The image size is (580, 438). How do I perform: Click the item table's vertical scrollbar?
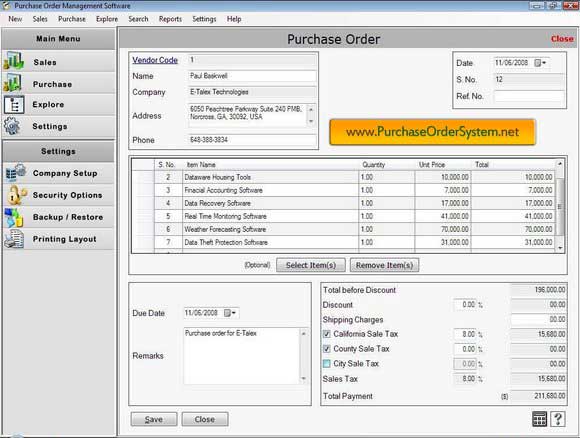click(x=560, y=206)
